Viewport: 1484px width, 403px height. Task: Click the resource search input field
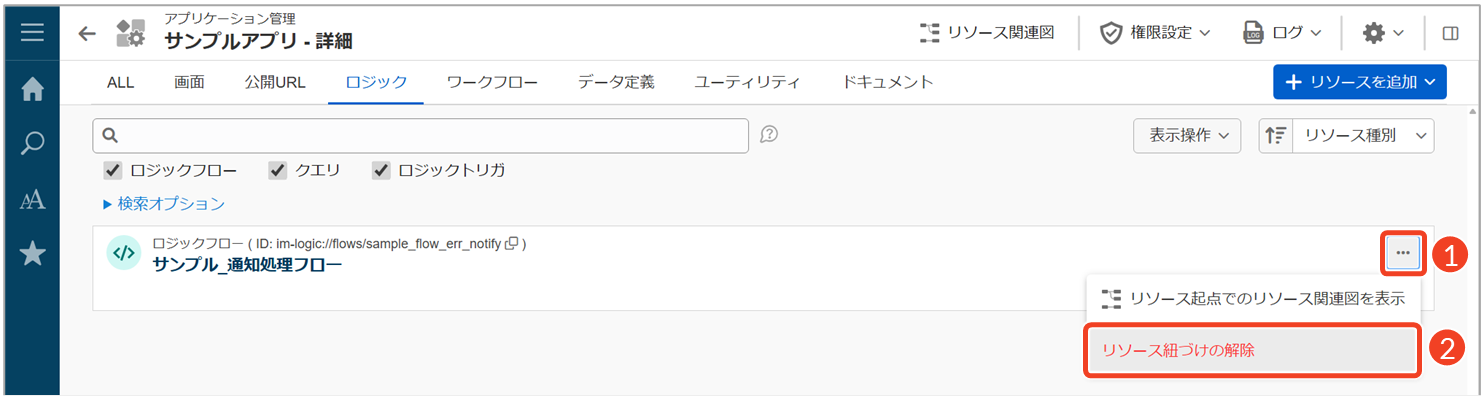(420, 136)
